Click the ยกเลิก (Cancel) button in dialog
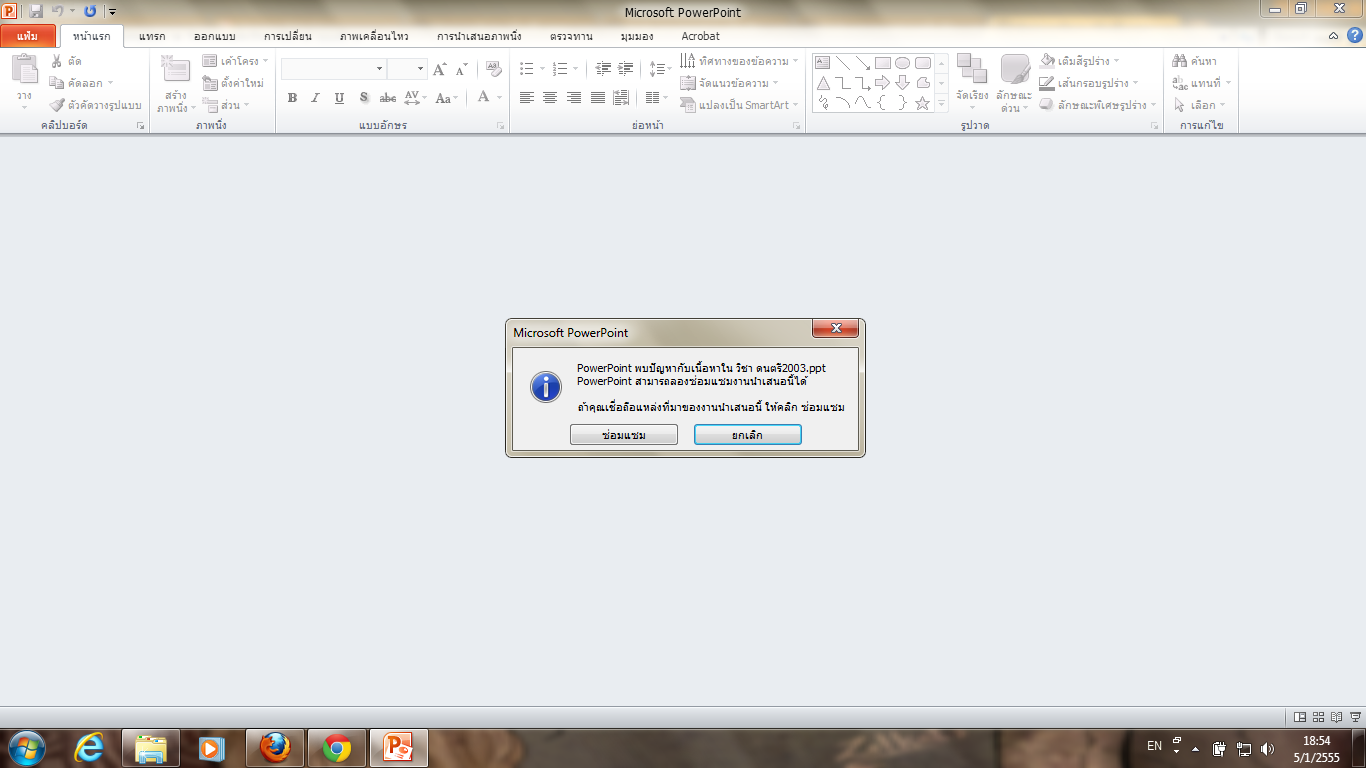The width and height of the screenshot is (1366, 768). 748,435
